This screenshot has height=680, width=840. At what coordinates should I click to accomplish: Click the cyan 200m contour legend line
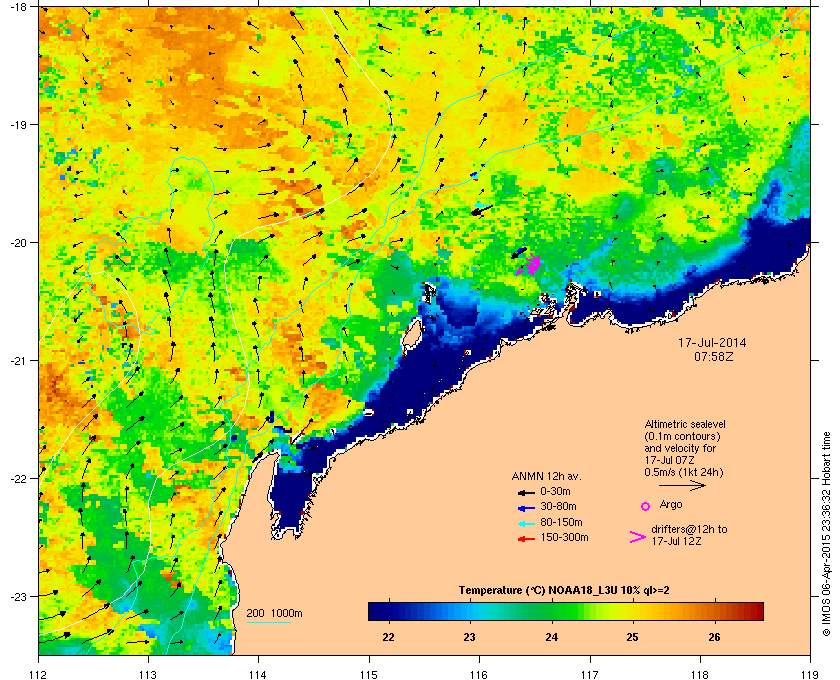268,622
